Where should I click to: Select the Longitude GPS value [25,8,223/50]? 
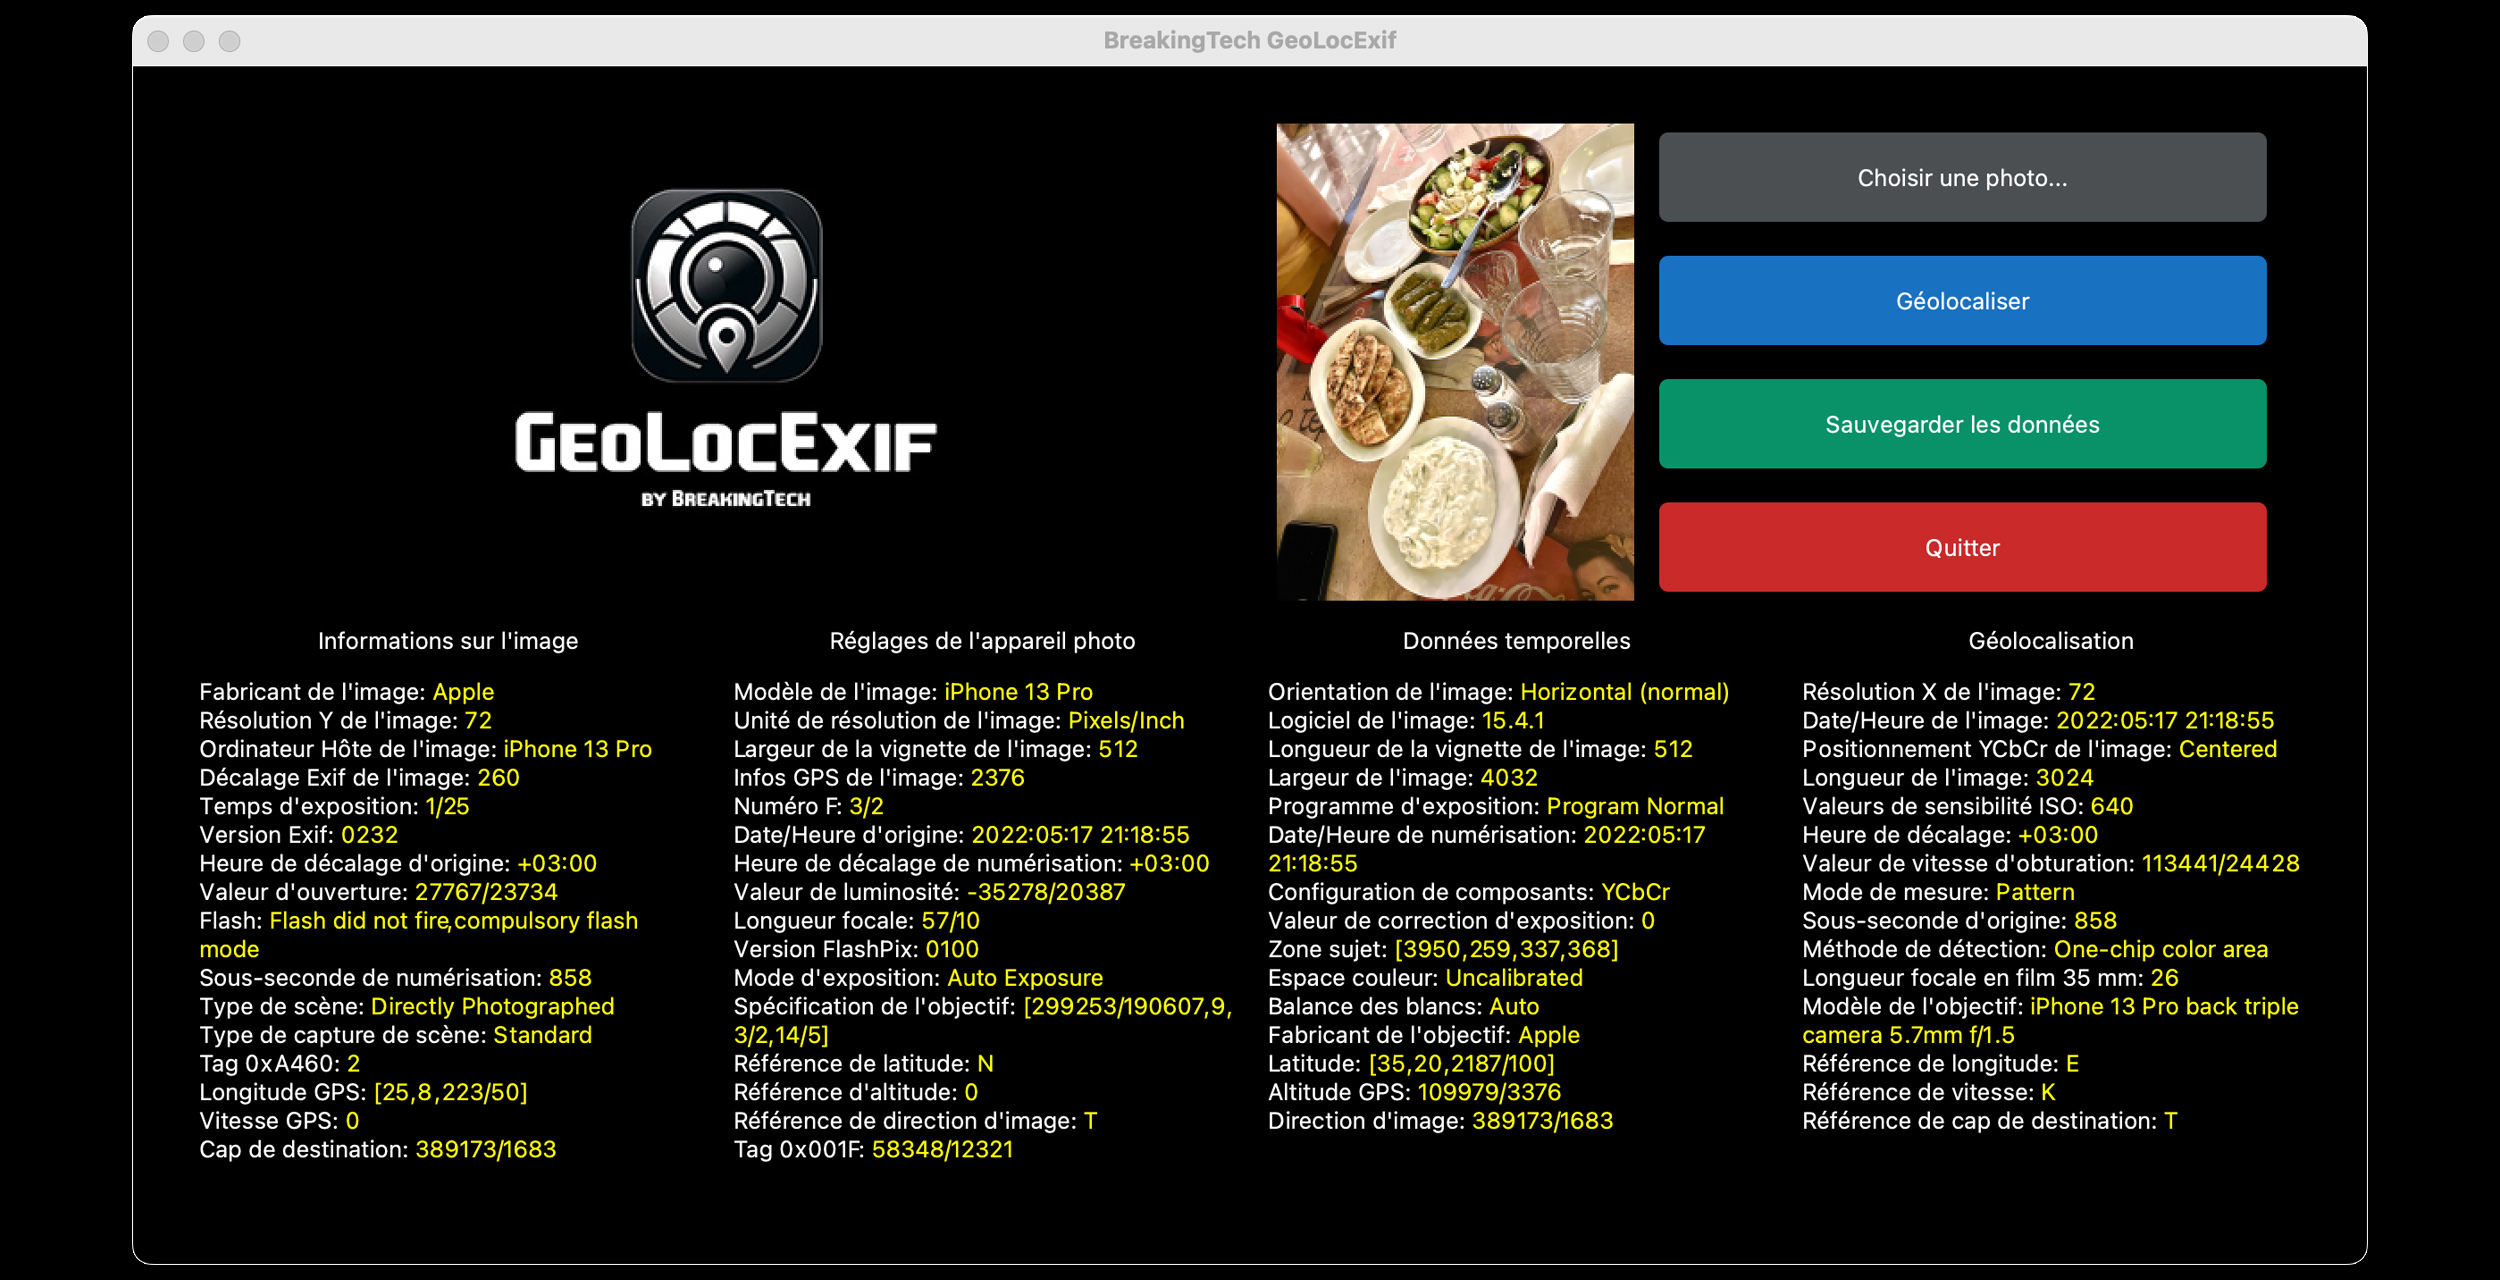click(452, 1092)
